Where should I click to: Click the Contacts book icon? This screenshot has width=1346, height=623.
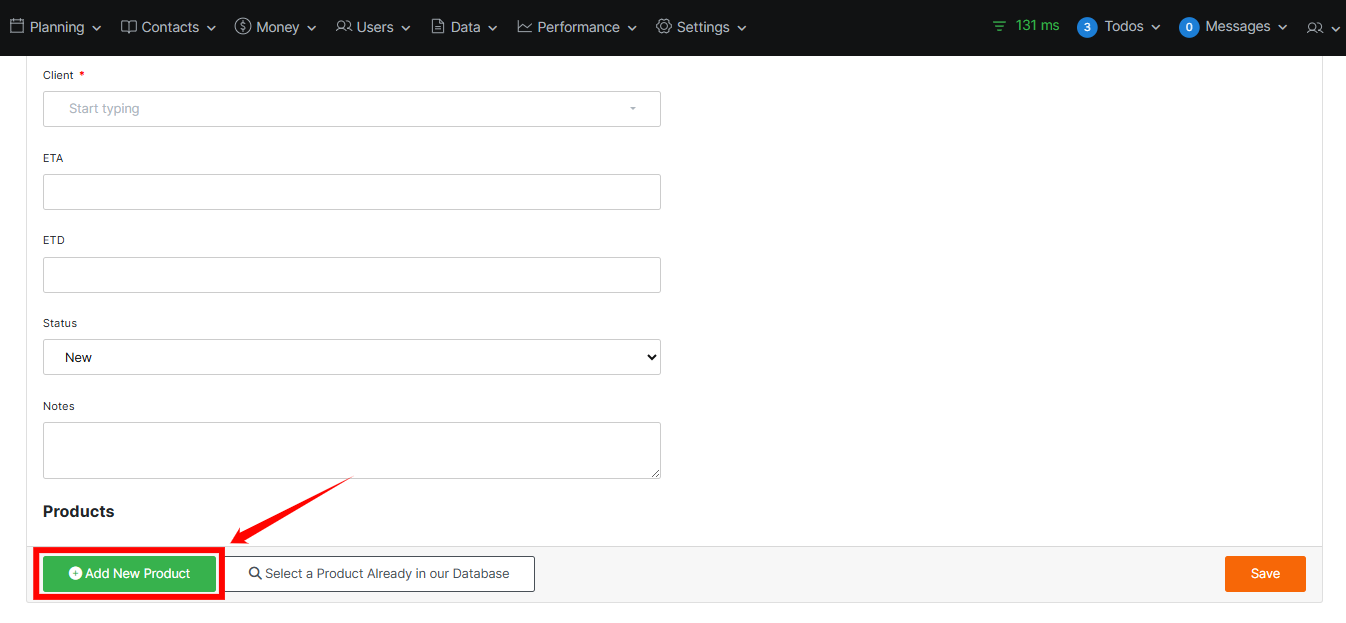click(129, 26)
